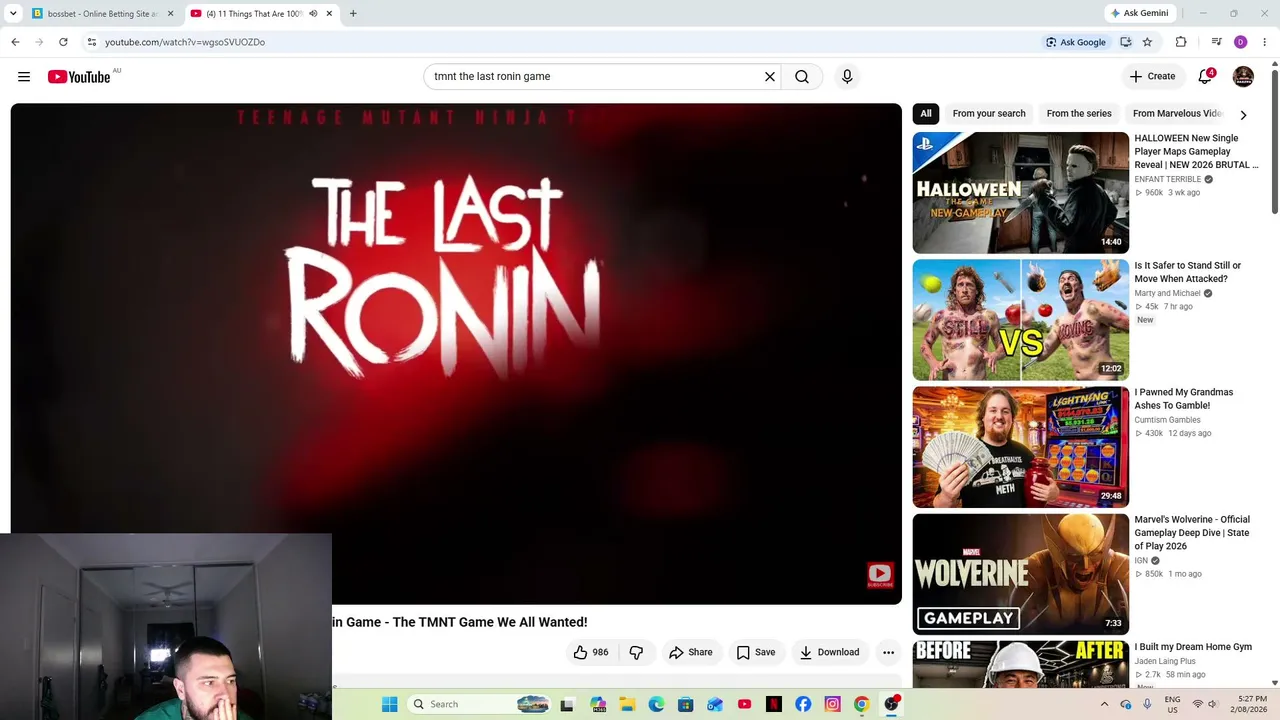1280x720 pixels.
Task: Click Ask Gemini in the title bar
Action: (x=1139, y=13)
